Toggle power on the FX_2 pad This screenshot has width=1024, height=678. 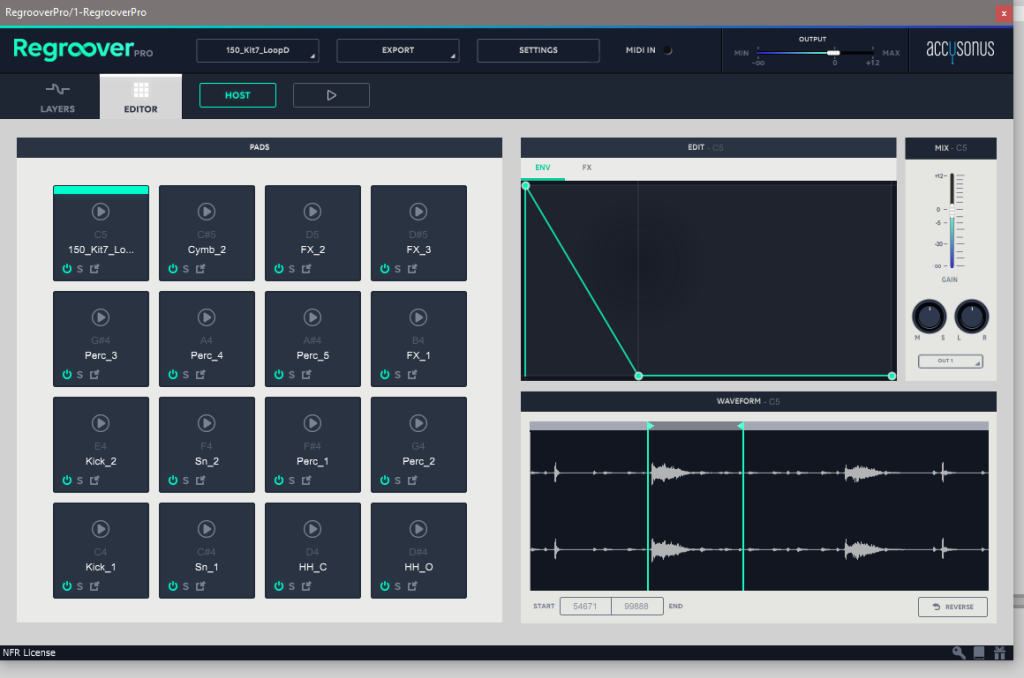279,269
